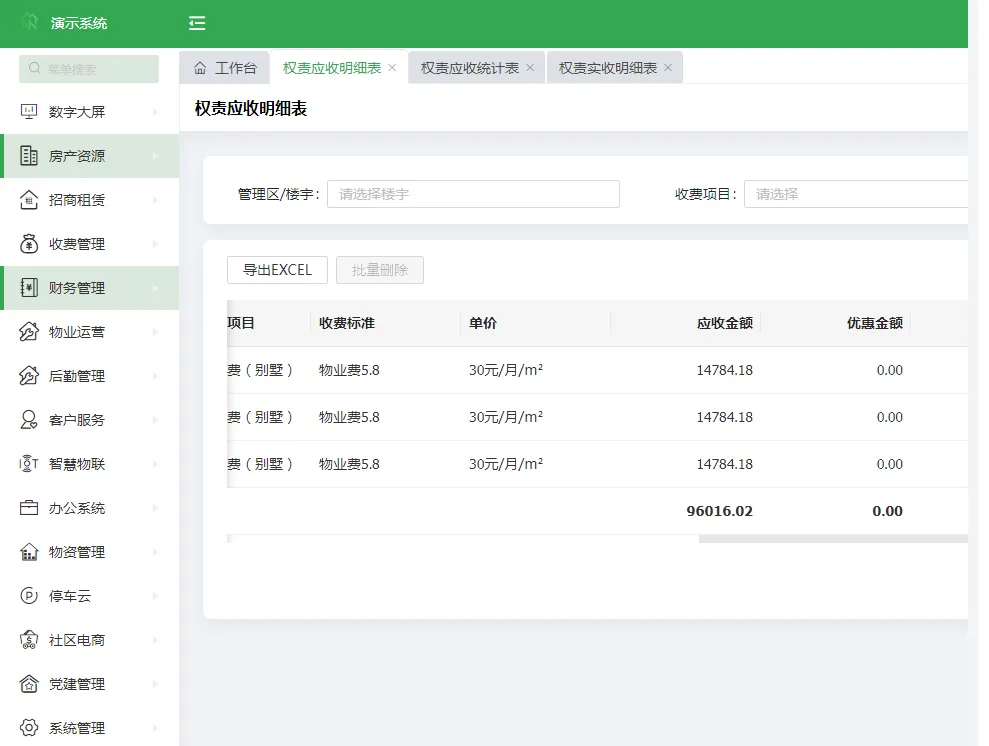This screenshot has width=989, height=746.
Task: Click the 办公系统 briefcase icon
Action: [x=29, y=508]
